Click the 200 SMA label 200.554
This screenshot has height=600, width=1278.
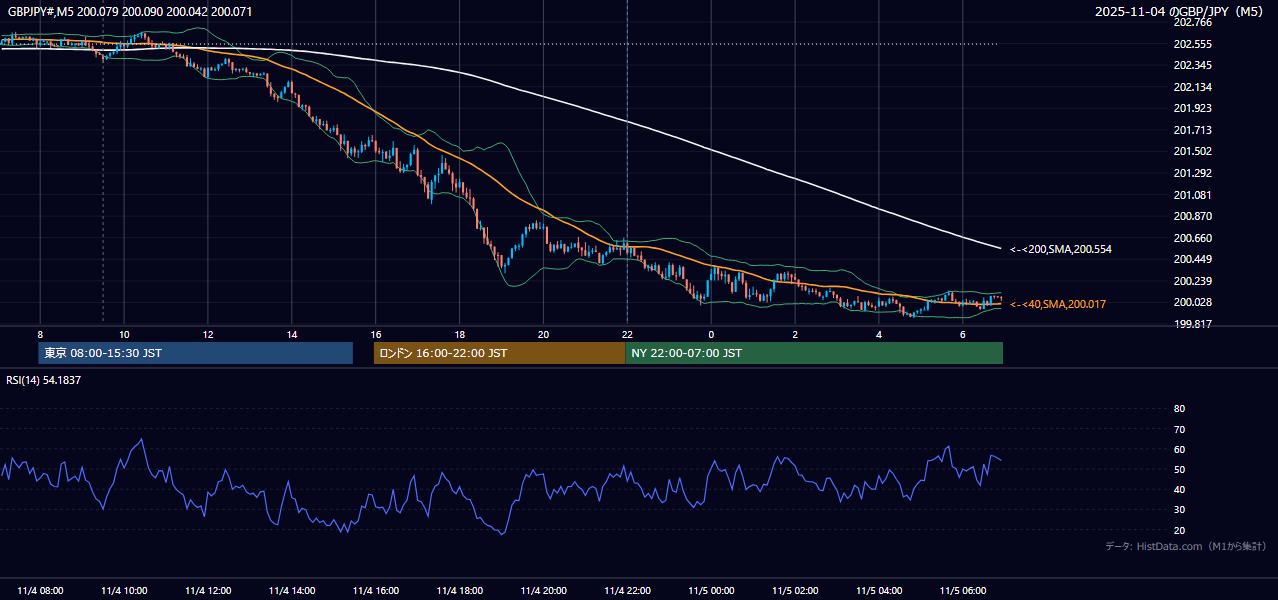[1061, 249]
